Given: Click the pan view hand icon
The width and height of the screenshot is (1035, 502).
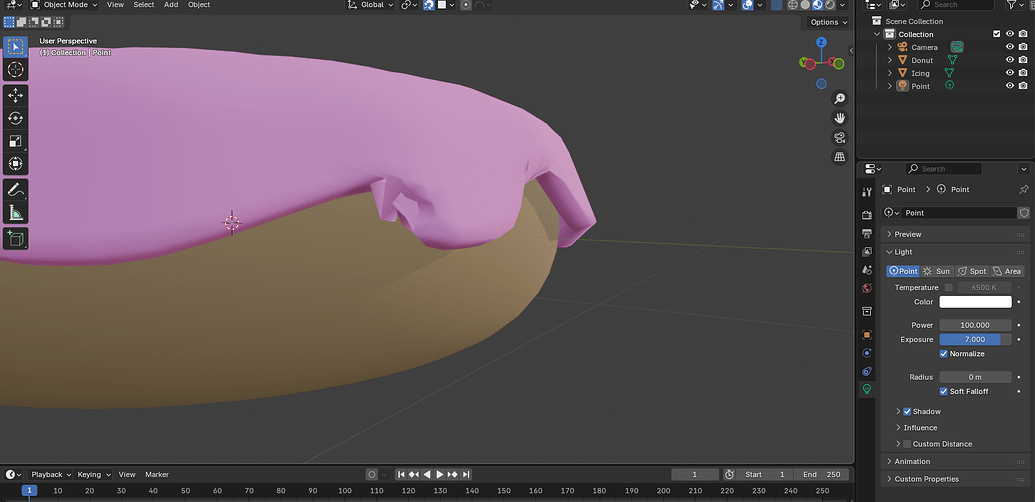Looking at the screenshot, I should coord(840,118).
